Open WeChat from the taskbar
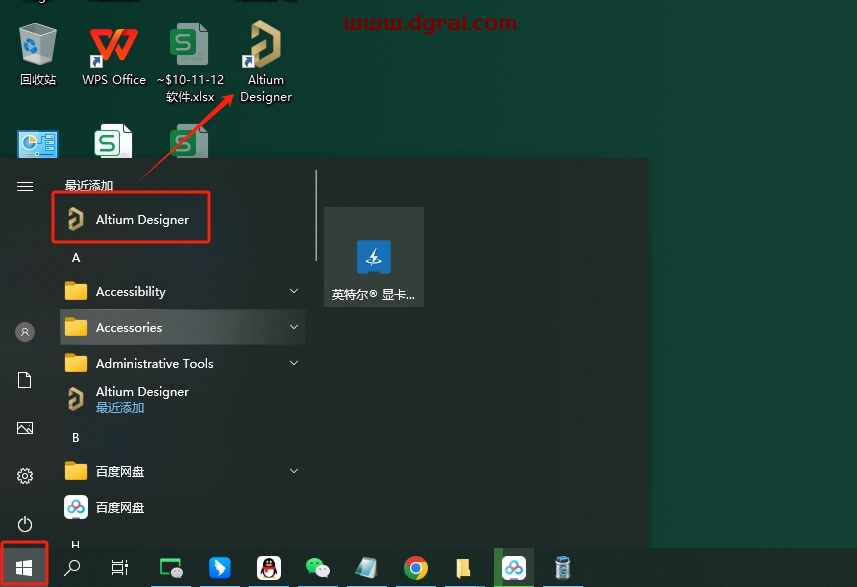Image resolution: width=857 pixels, height=587 pixels. point(317,568)
